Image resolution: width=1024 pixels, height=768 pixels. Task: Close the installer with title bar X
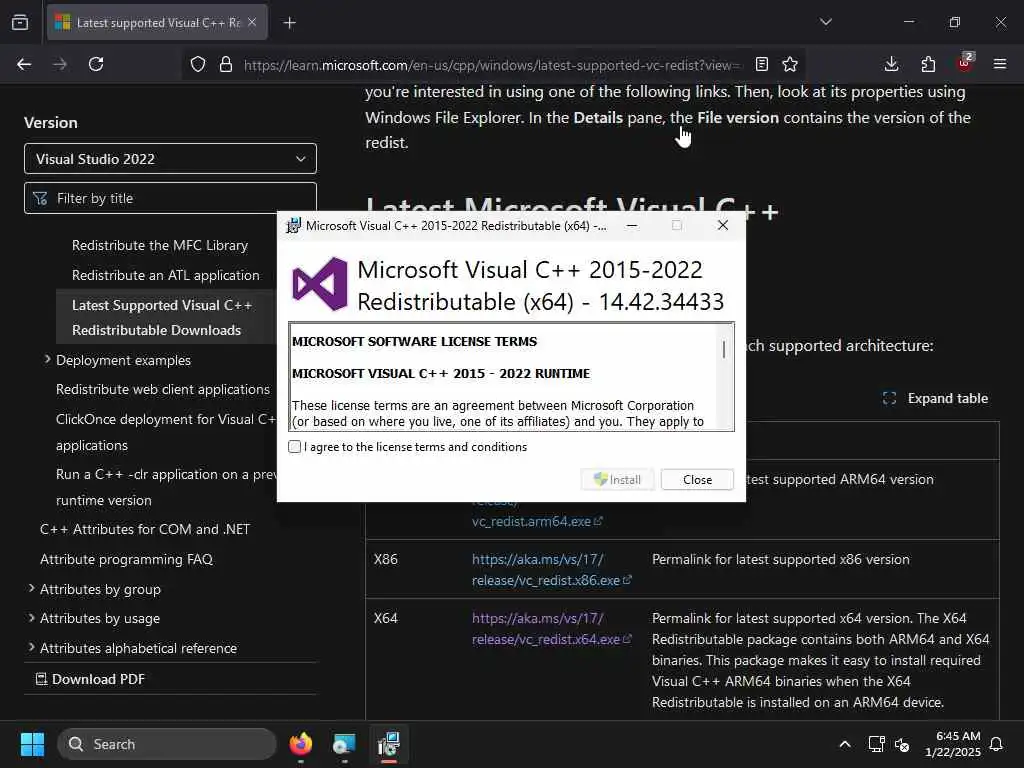(722, 225)
